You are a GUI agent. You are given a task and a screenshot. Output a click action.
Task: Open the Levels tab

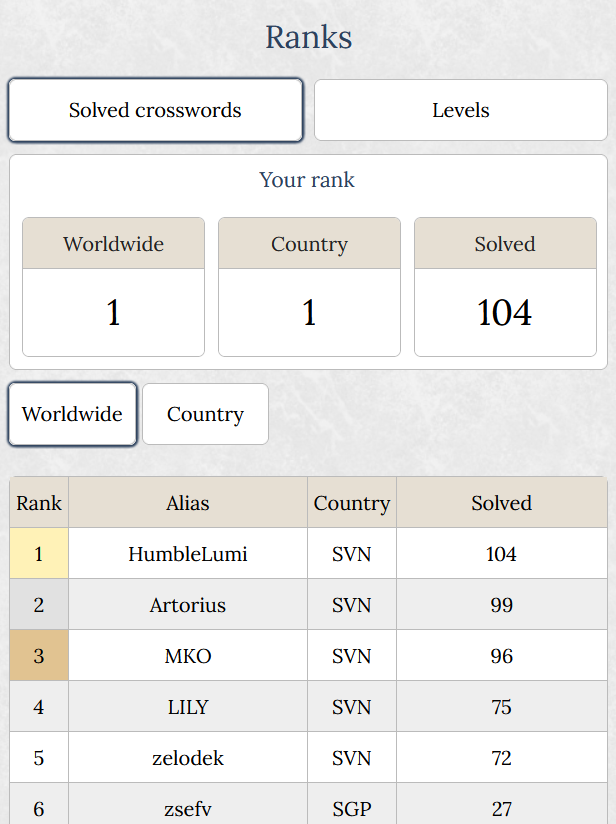click(460, 110)
